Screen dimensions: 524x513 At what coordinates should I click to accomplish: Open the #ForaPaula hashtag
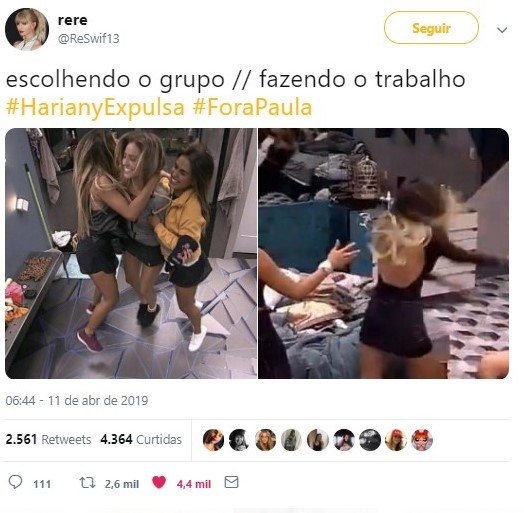pos(252,108)
